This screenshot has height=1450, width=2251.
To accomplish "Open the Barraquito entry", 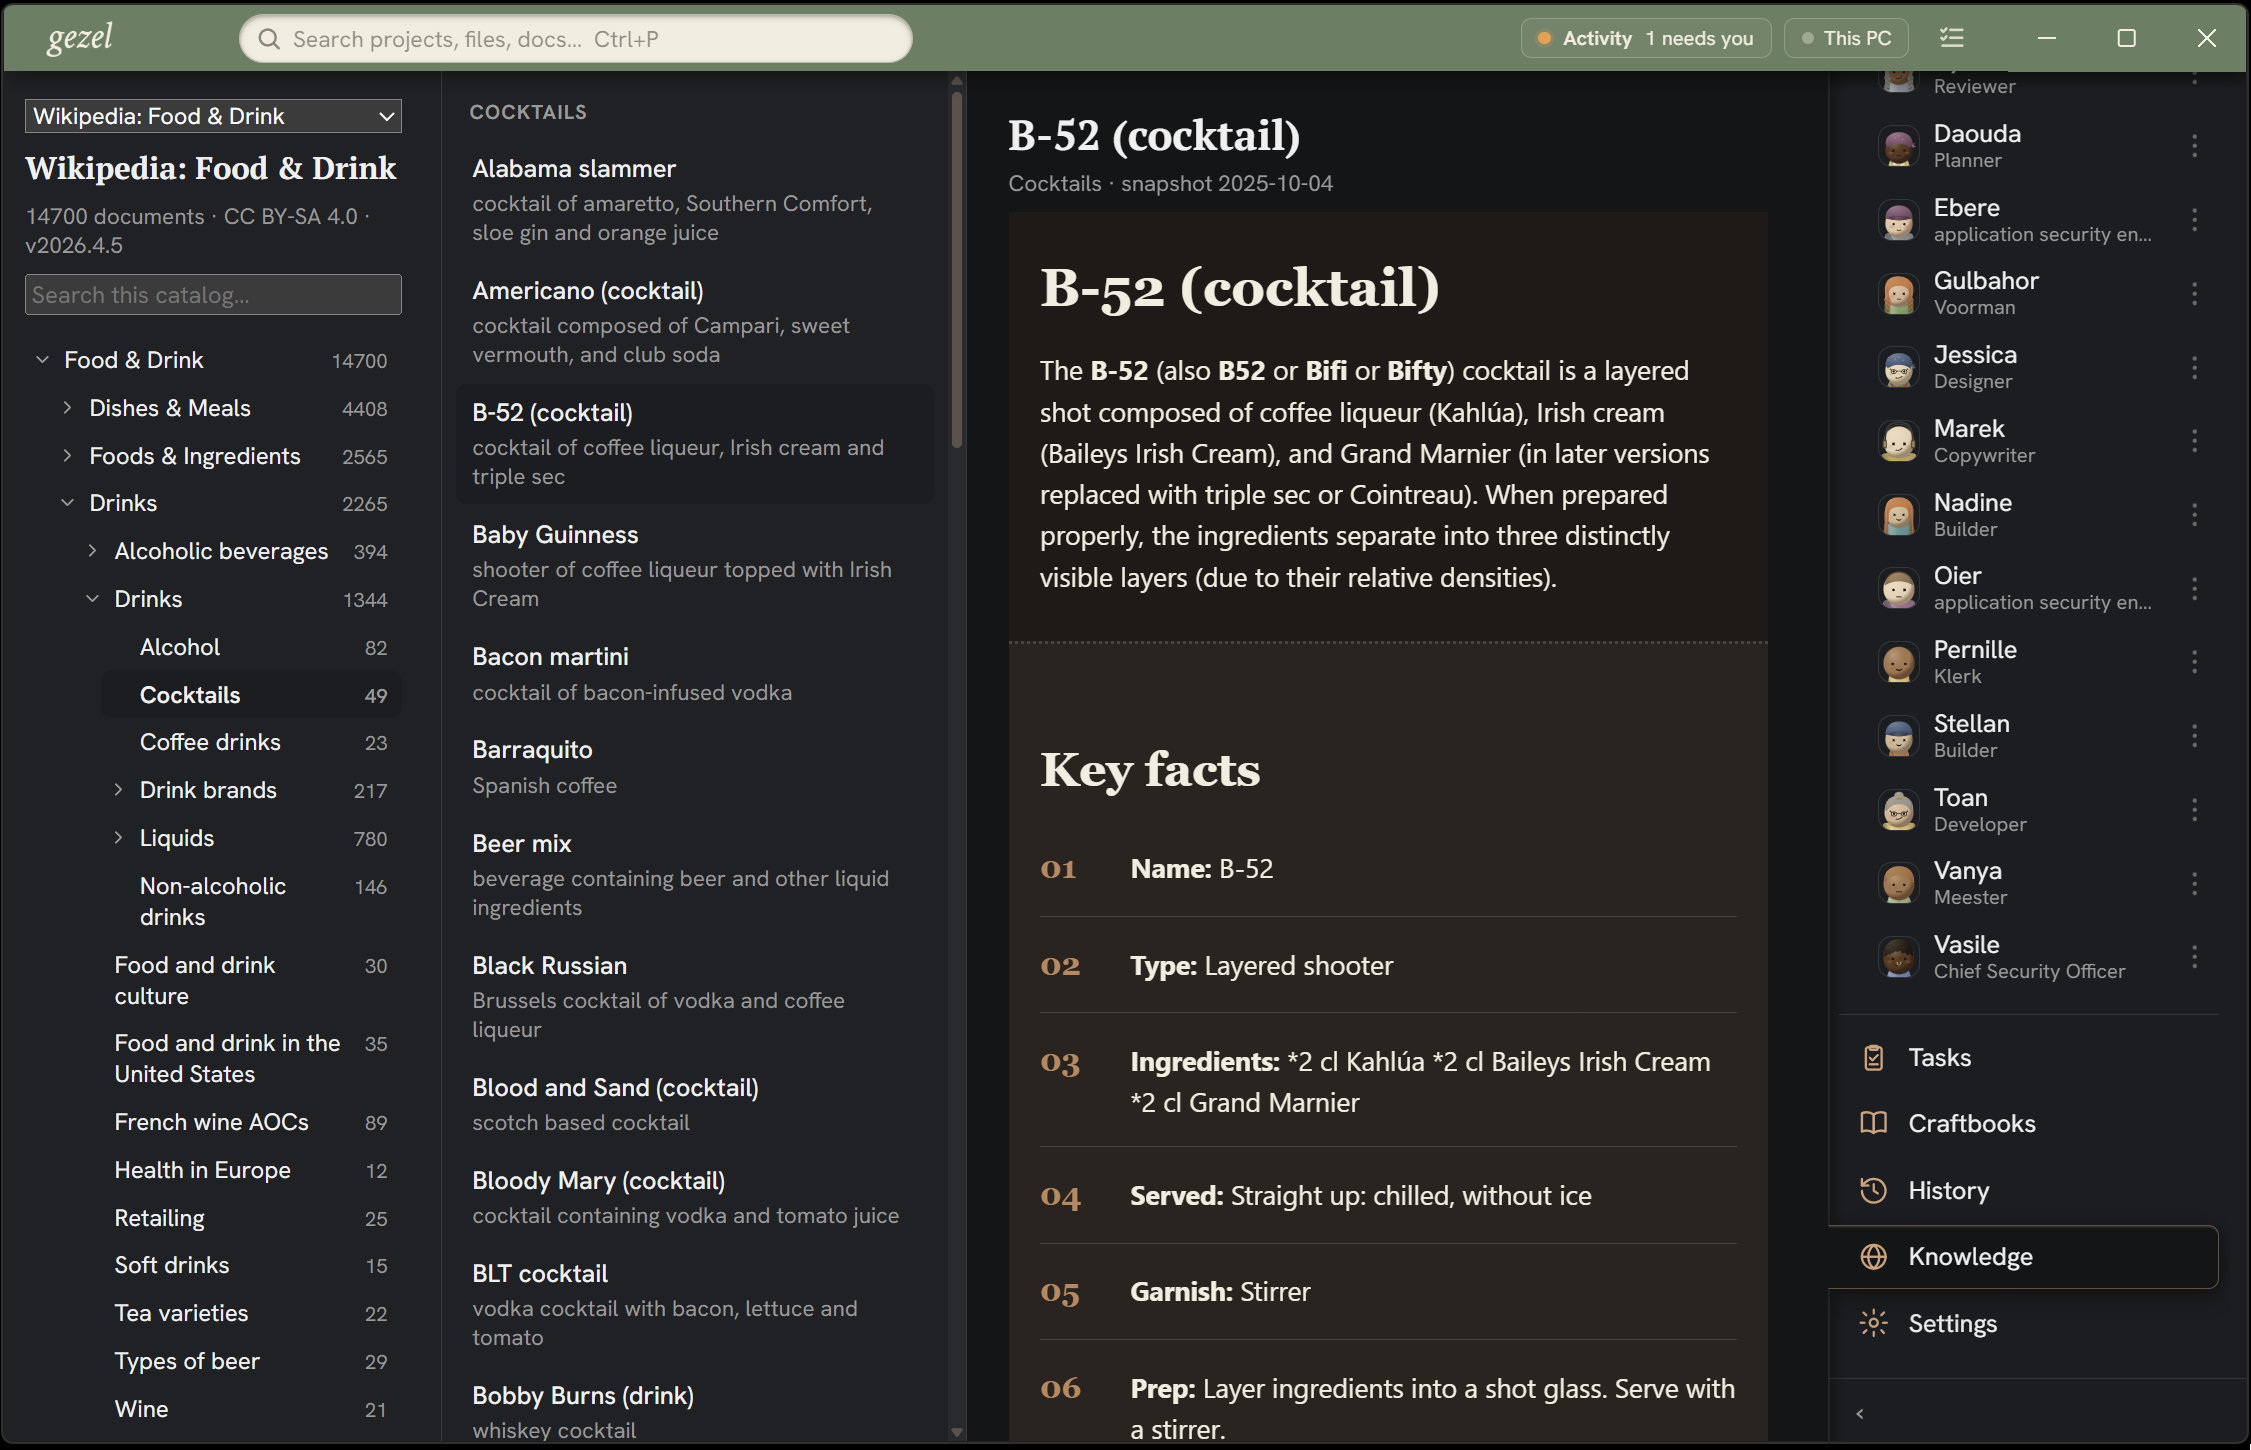I will point(695,767).
